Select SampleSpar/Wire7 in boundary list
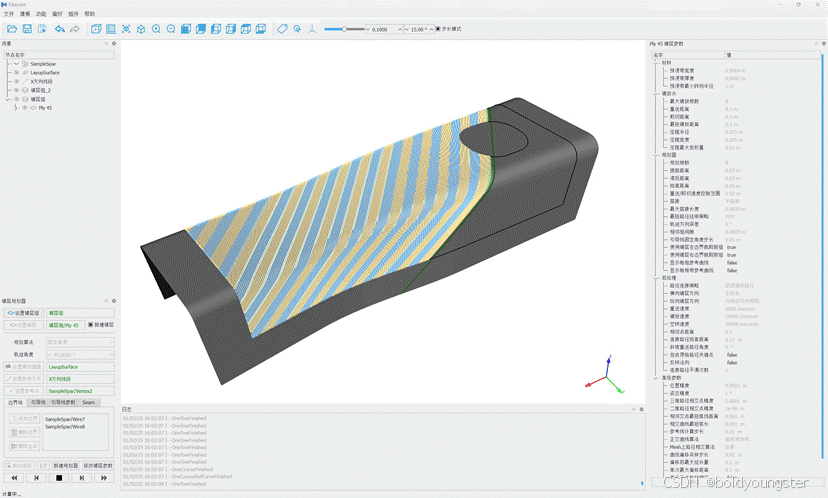 (x=65, y=419)
